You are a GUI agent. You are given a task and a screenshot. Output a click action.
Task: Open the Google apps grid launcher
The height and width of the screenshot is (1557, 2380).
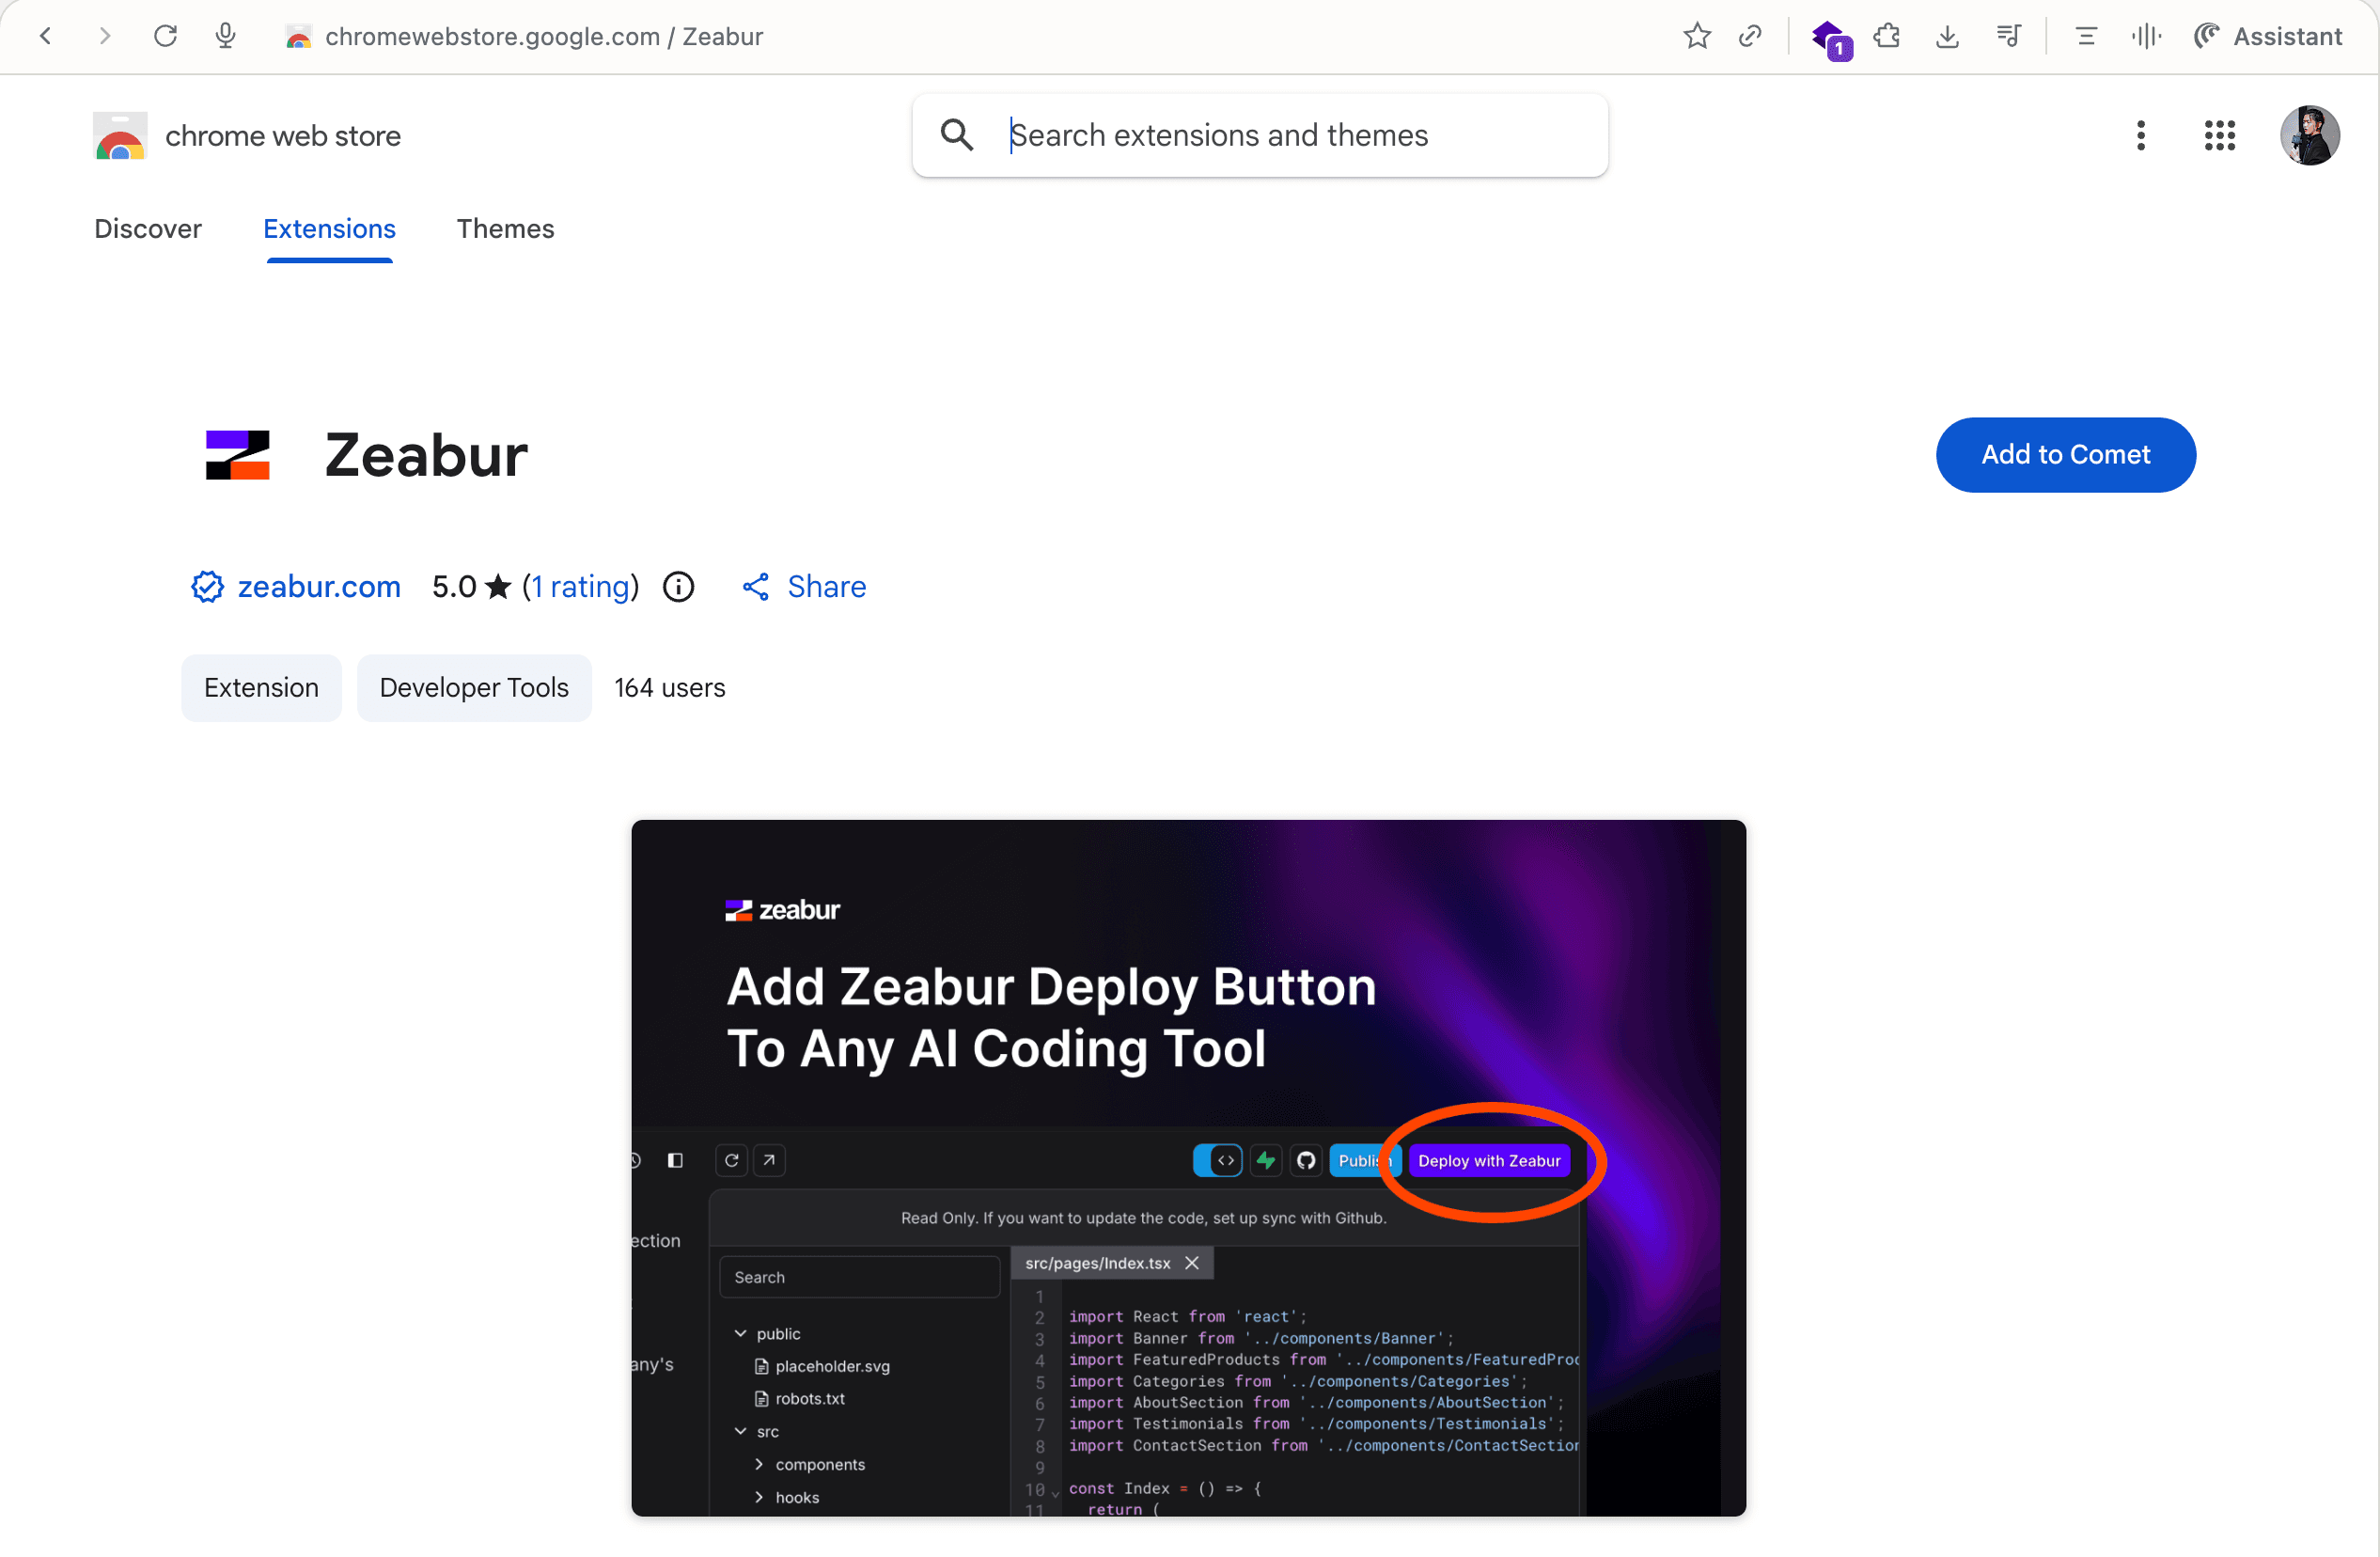click(2219, 135)
